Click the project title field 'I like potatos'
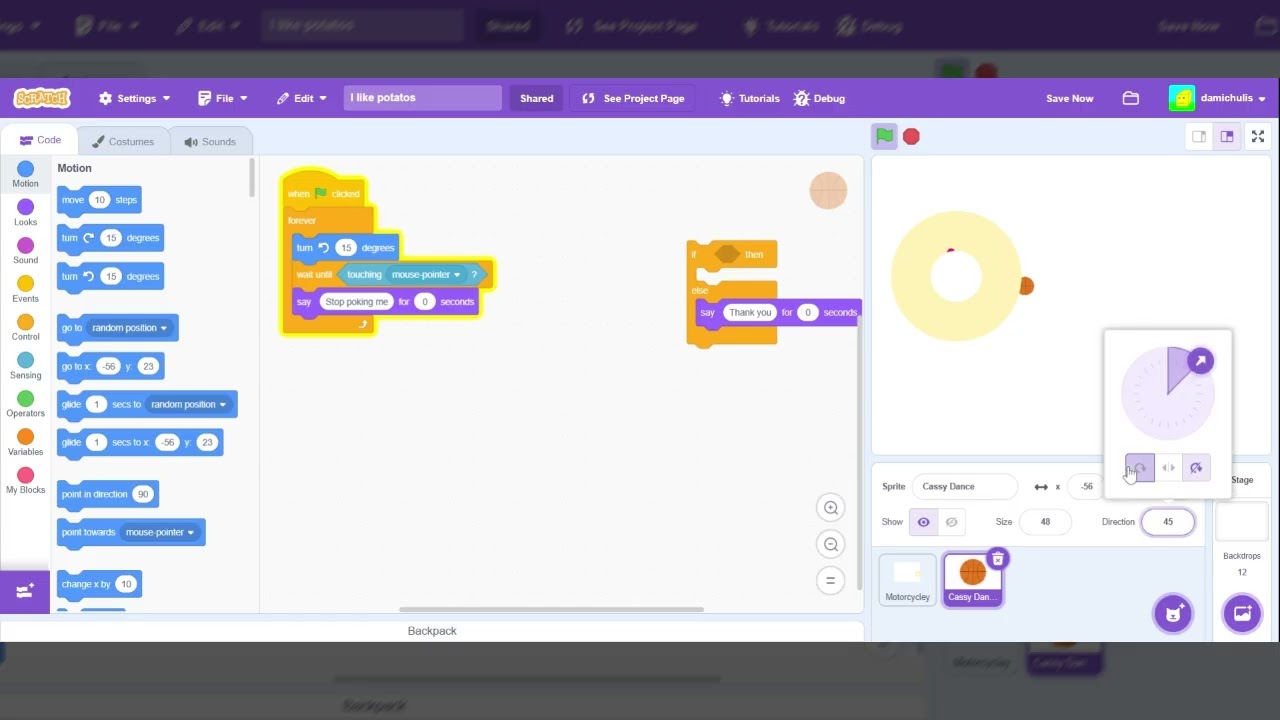Viewport: 1280px width, 720px height. [x=422, y=98]
